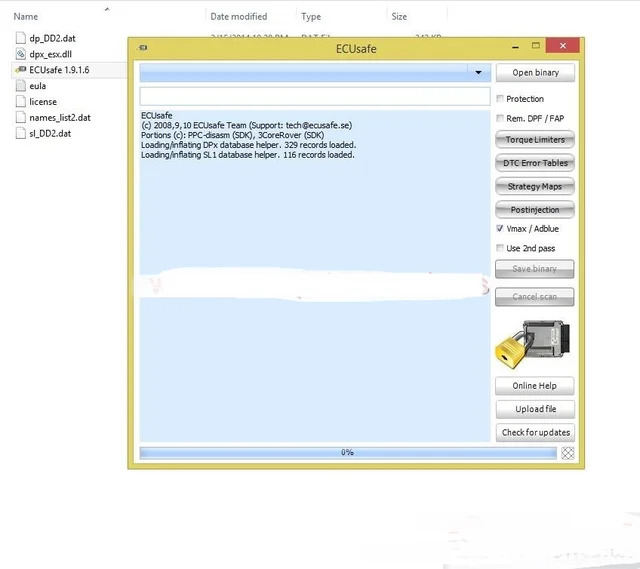
Task: Maximize the ECUsafe window
Action: pos(536,46)
